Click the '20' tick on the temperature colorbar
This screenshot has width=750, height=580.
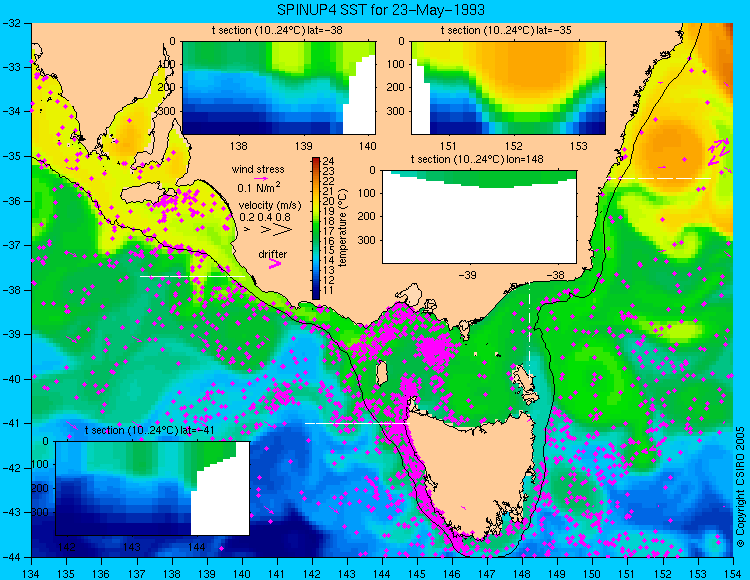[328, 201]
